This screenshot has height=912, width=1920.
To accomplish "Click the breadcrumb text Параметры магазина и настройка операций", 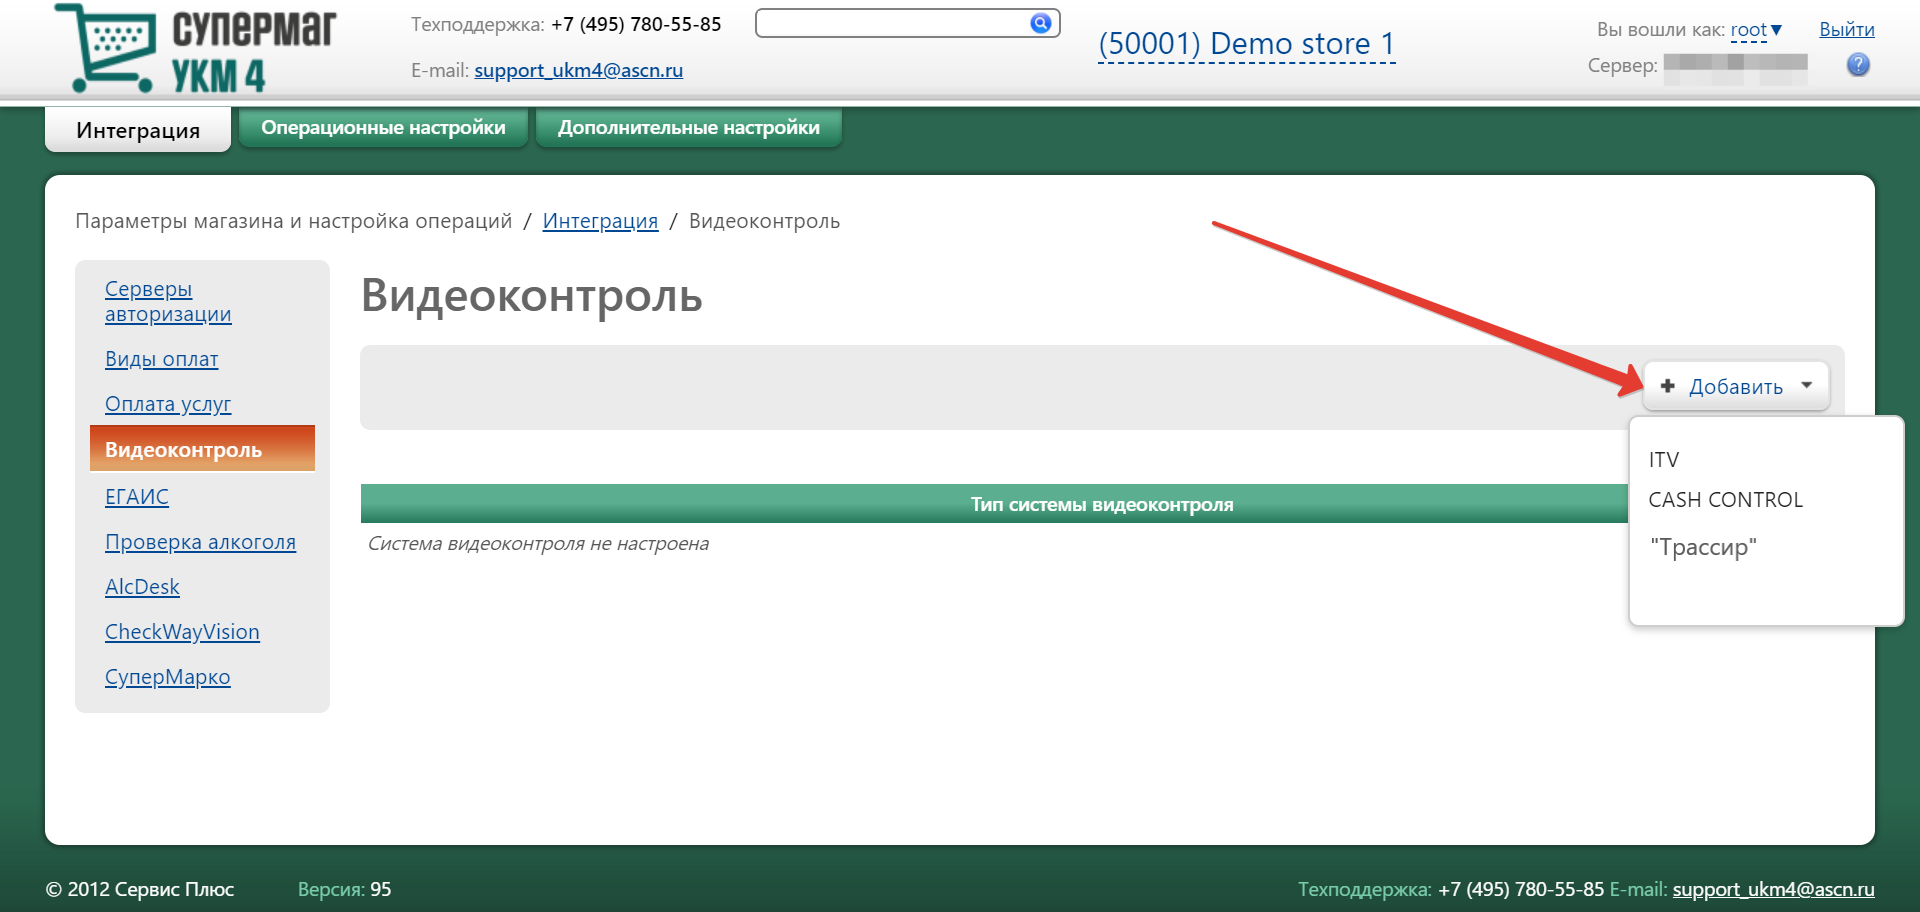I will [293, 221].
